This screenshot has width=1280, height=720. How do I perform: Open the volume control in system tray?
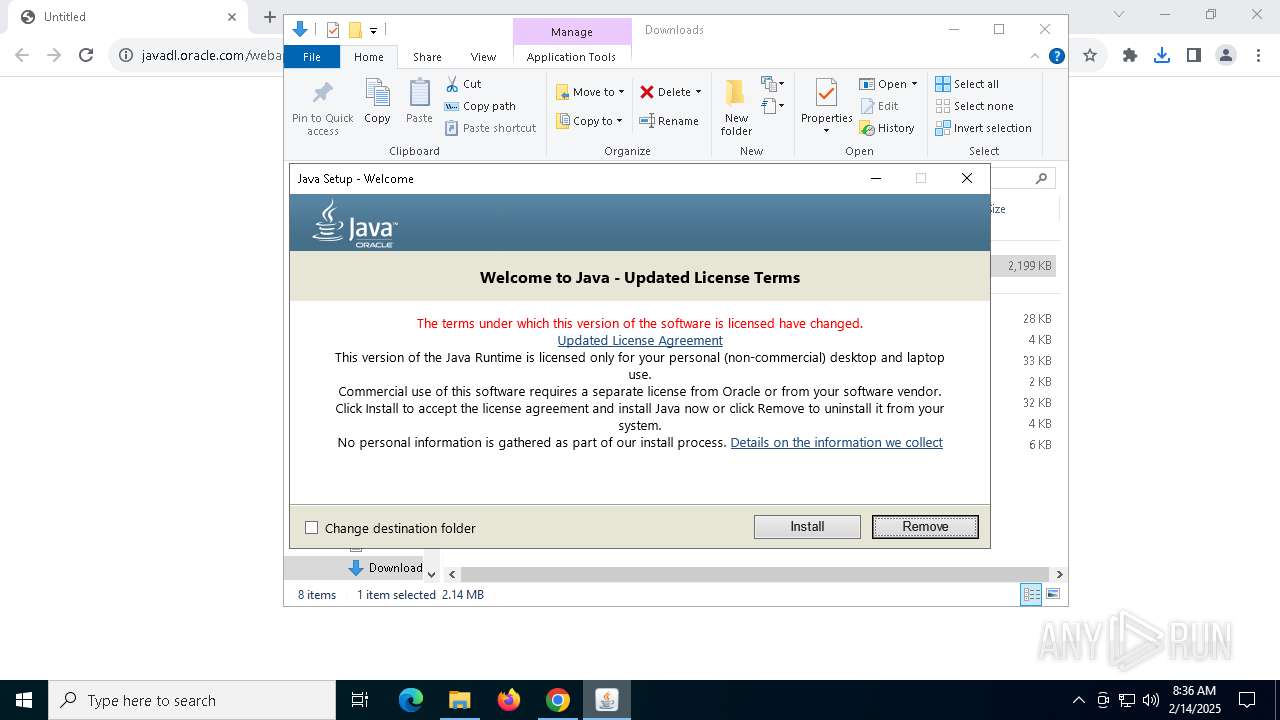[x=1150, y=700]
